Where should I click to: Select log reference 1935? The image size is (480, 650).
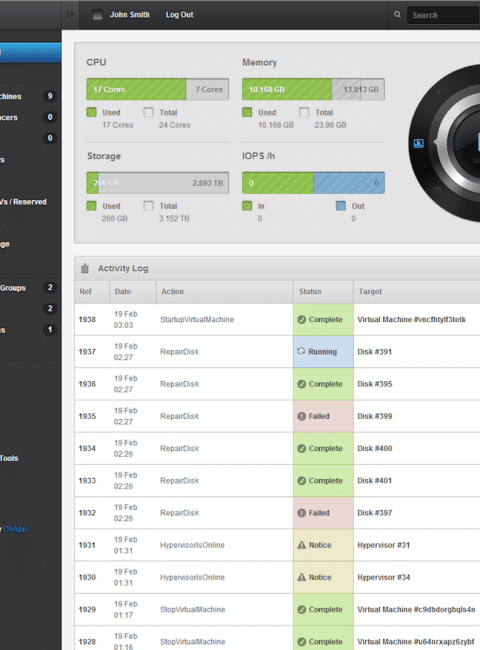[87, 416]
